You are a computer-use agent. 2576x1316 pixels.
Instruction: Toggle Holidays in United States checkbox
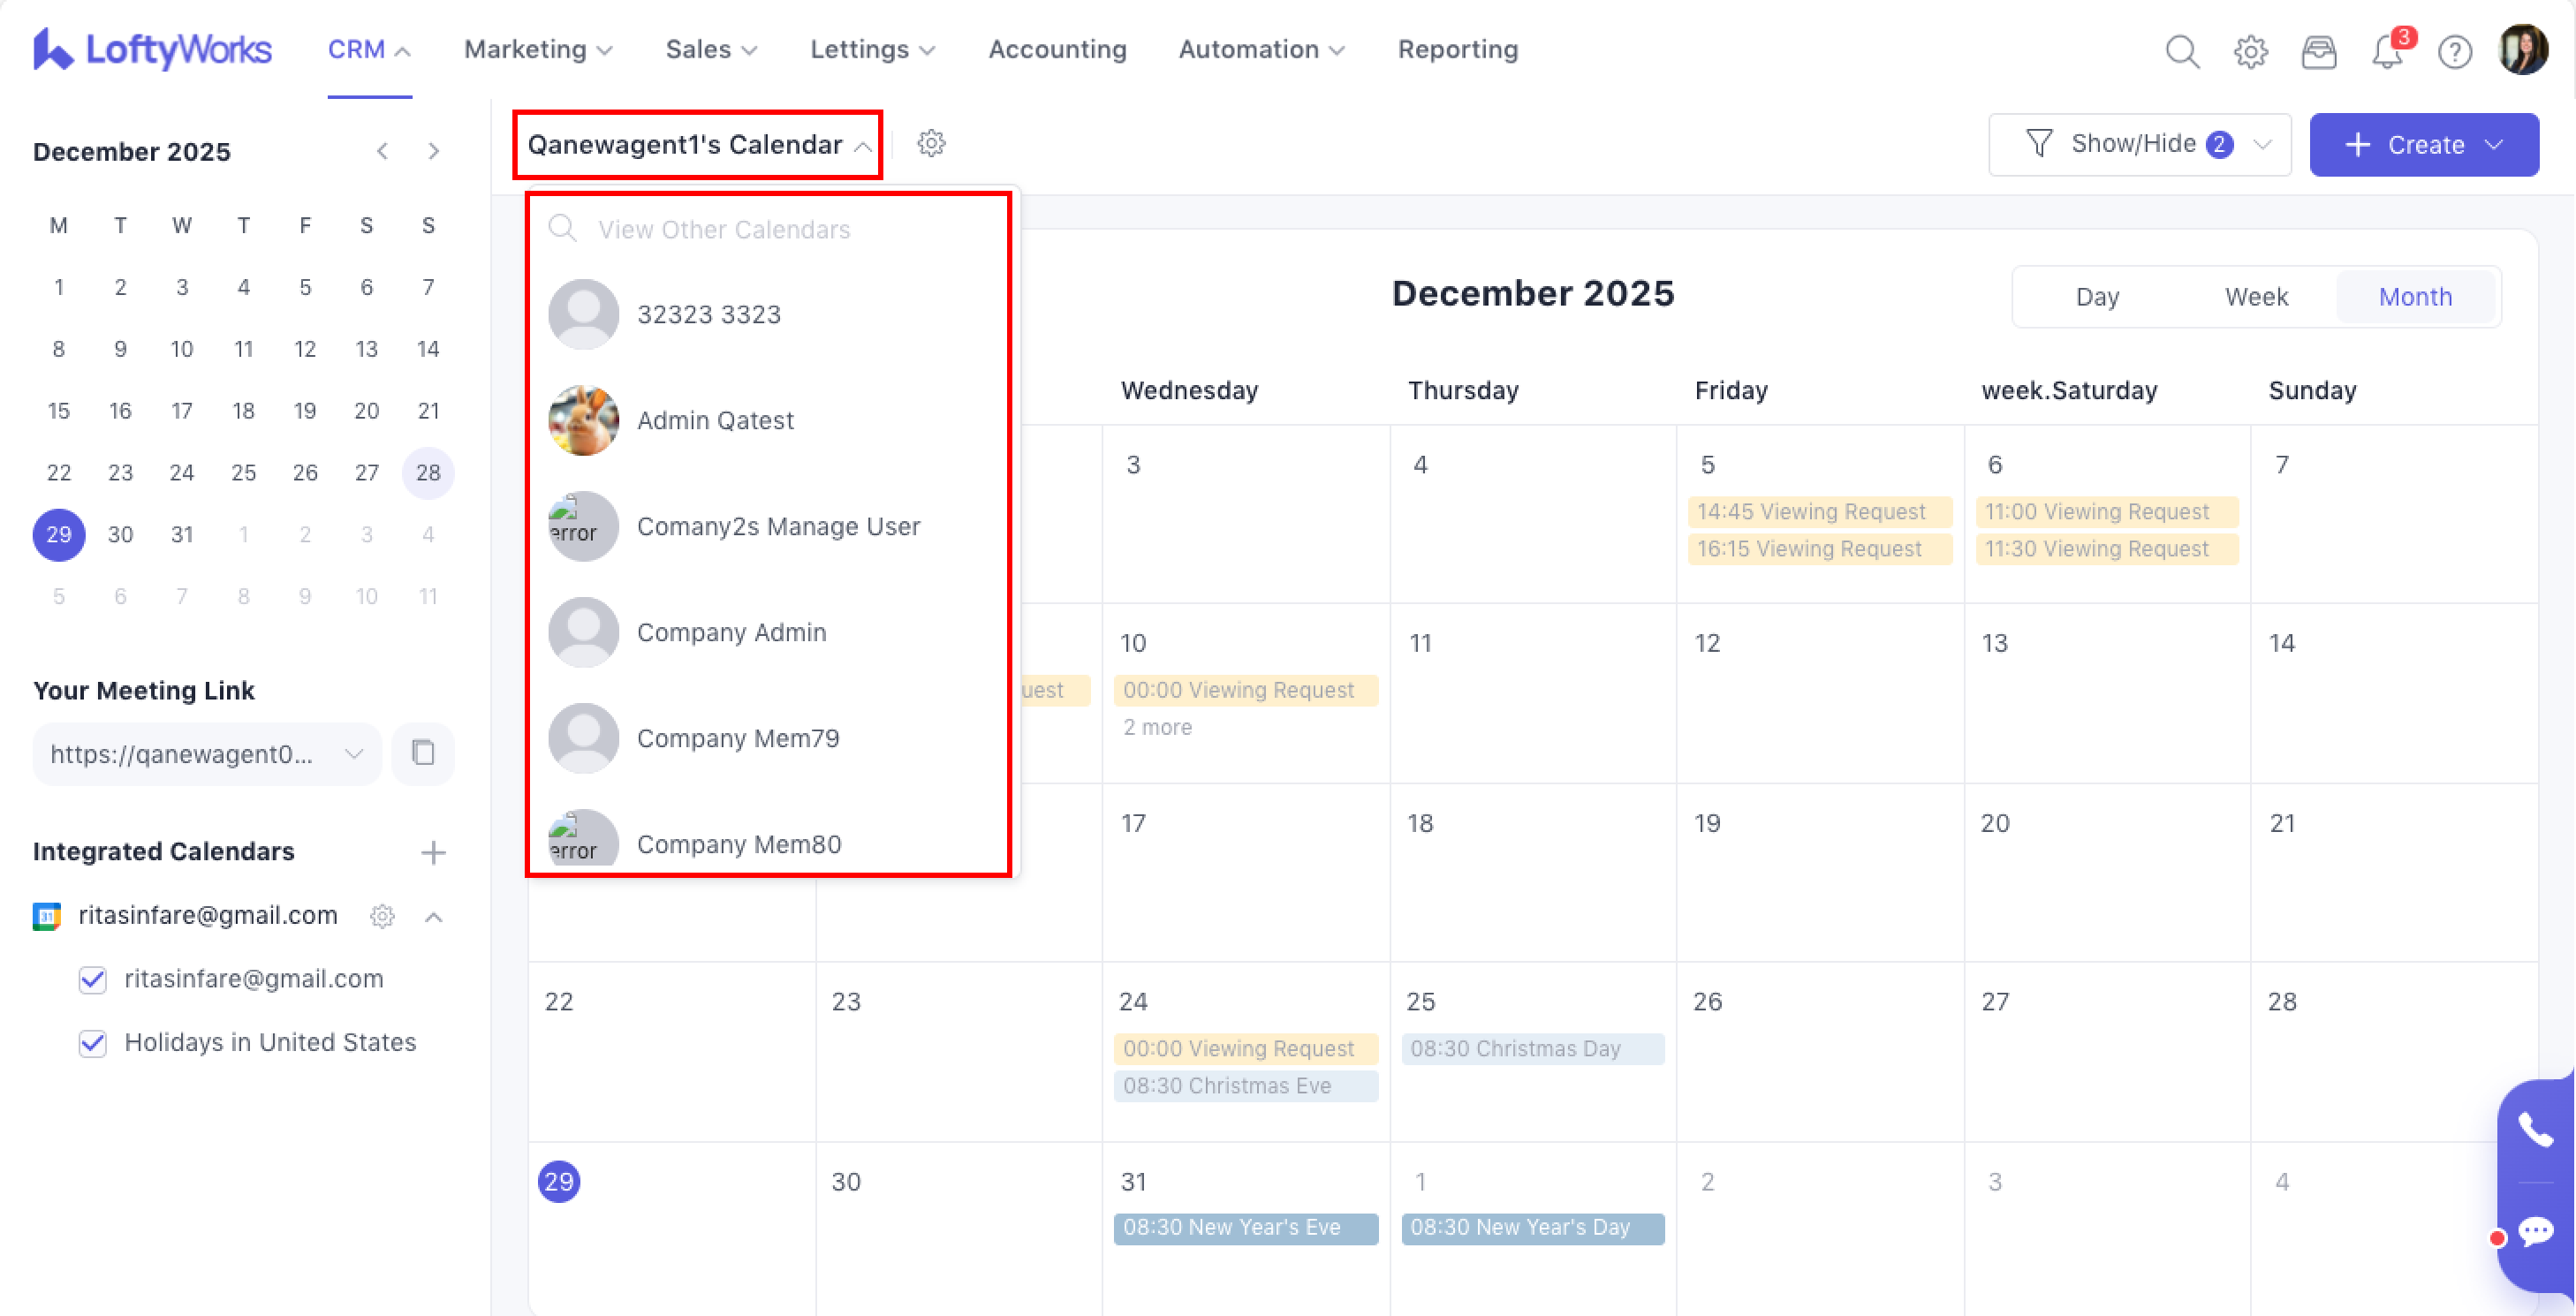click(x=93, y=1043)
